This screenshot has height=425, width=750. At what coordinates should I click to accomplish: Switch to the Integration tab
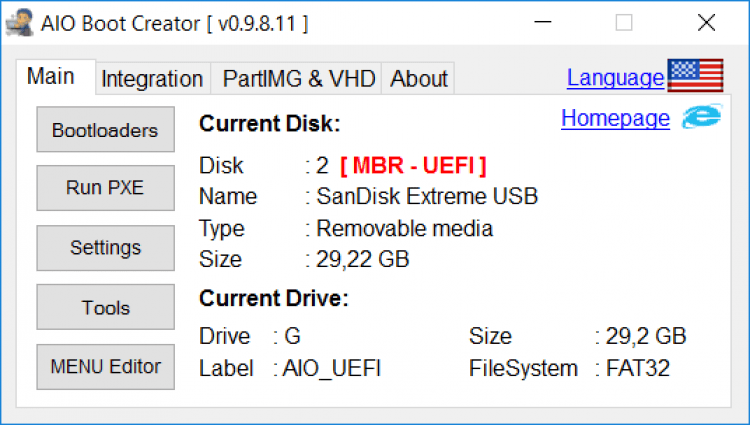152,79
